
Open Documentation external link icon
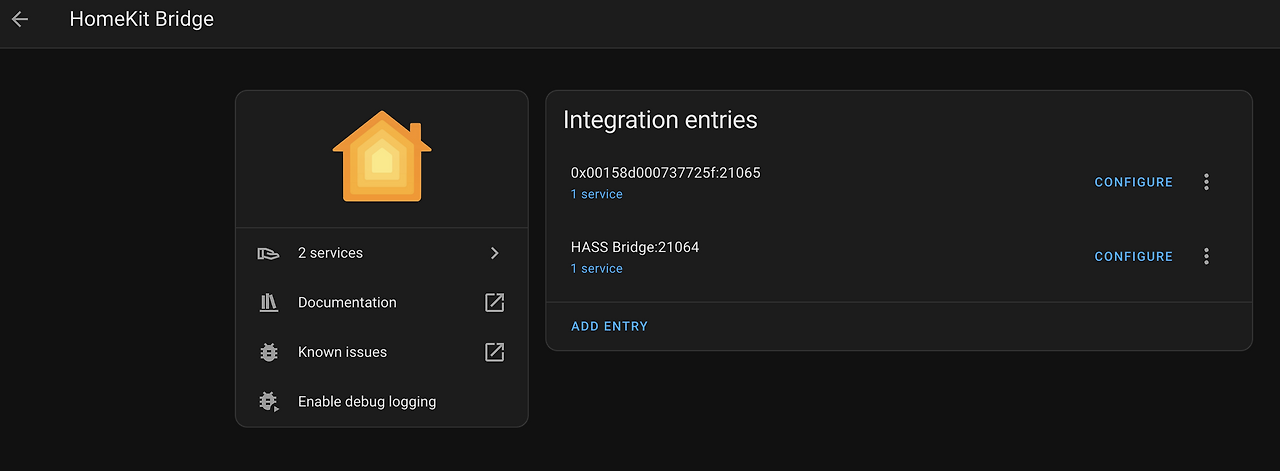(494, 303)
